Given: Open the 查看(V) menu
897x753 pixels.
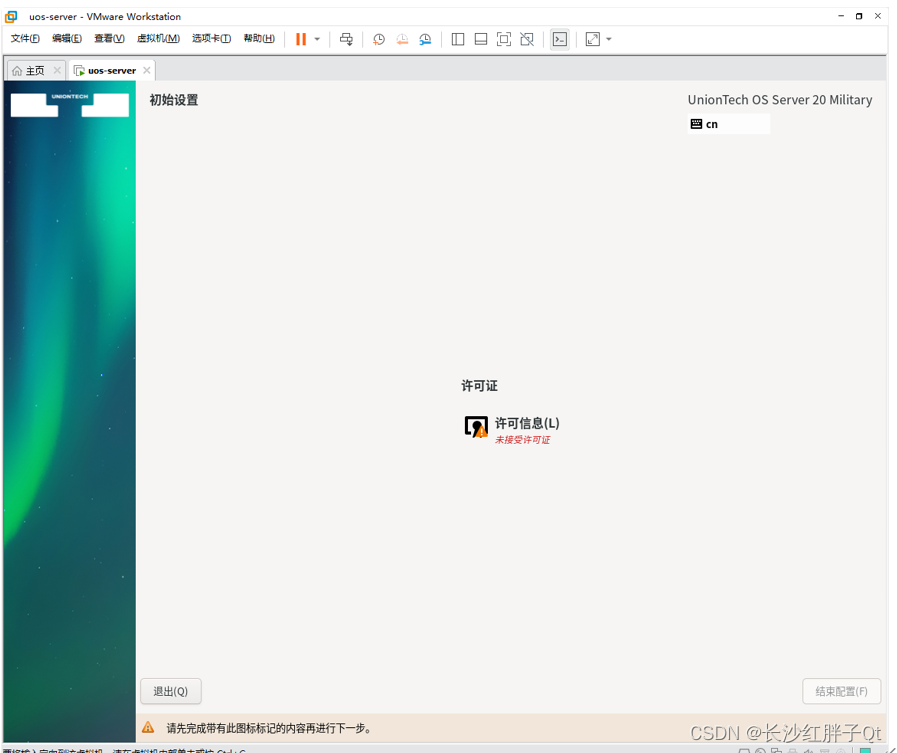Looking at the screenshot, I should (109, 38).
